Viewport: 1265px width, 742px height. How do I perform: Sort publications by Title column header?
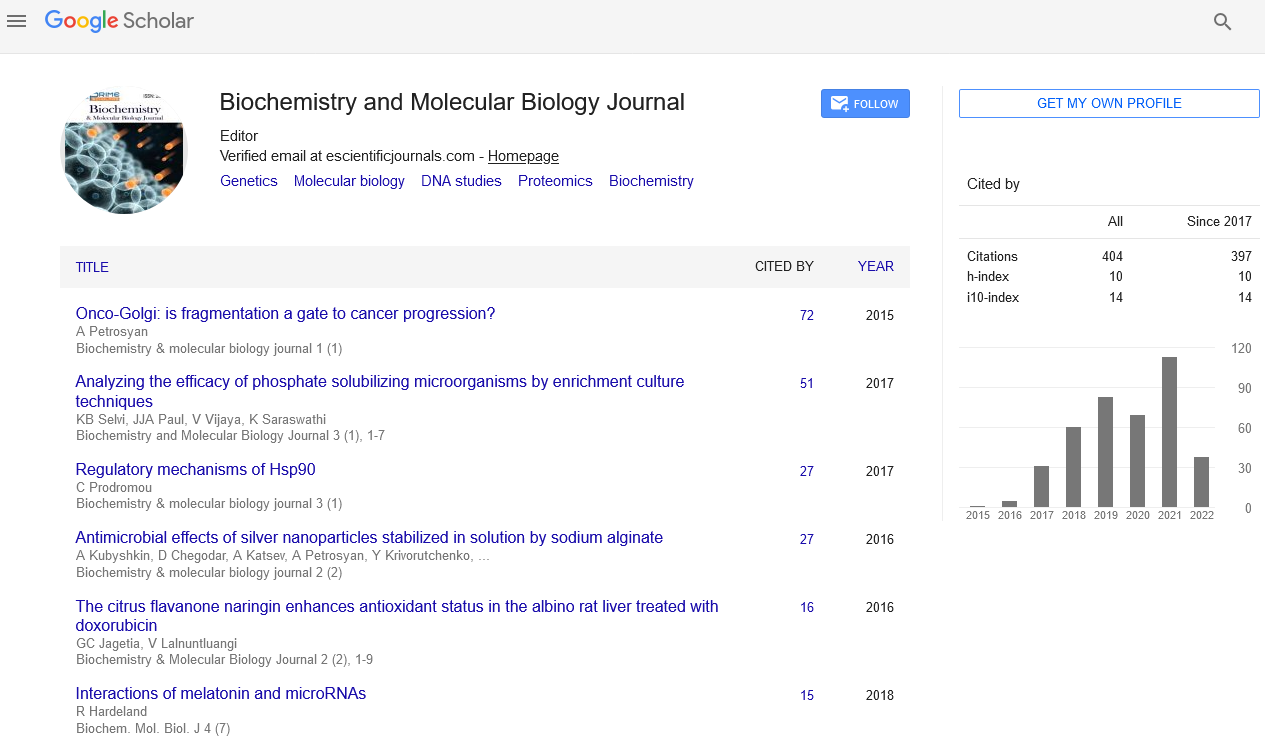click(x=92, y=267)
